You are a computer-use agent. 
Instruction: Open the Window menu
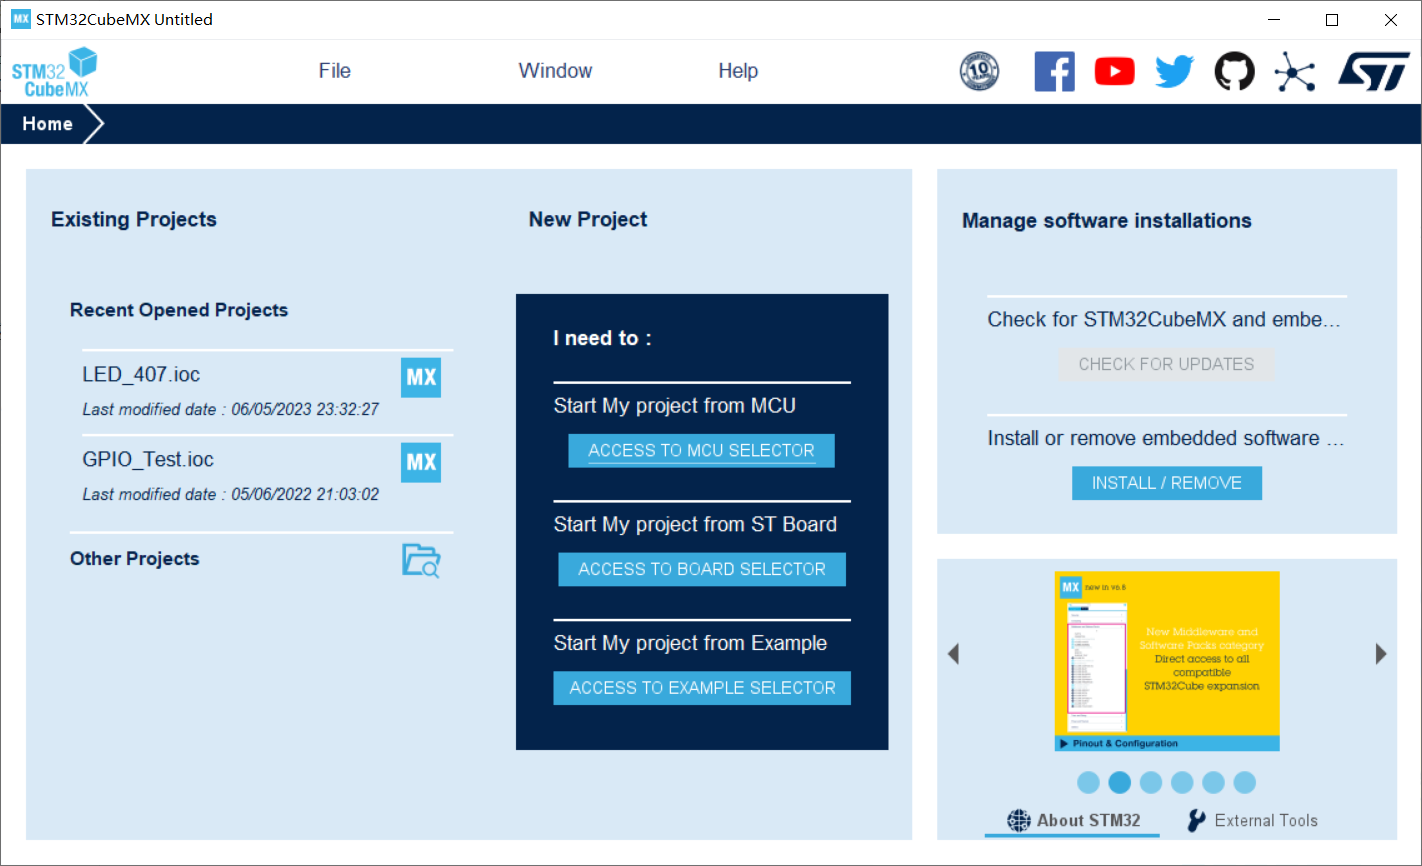pyautogui.click(x=555, y=71)
